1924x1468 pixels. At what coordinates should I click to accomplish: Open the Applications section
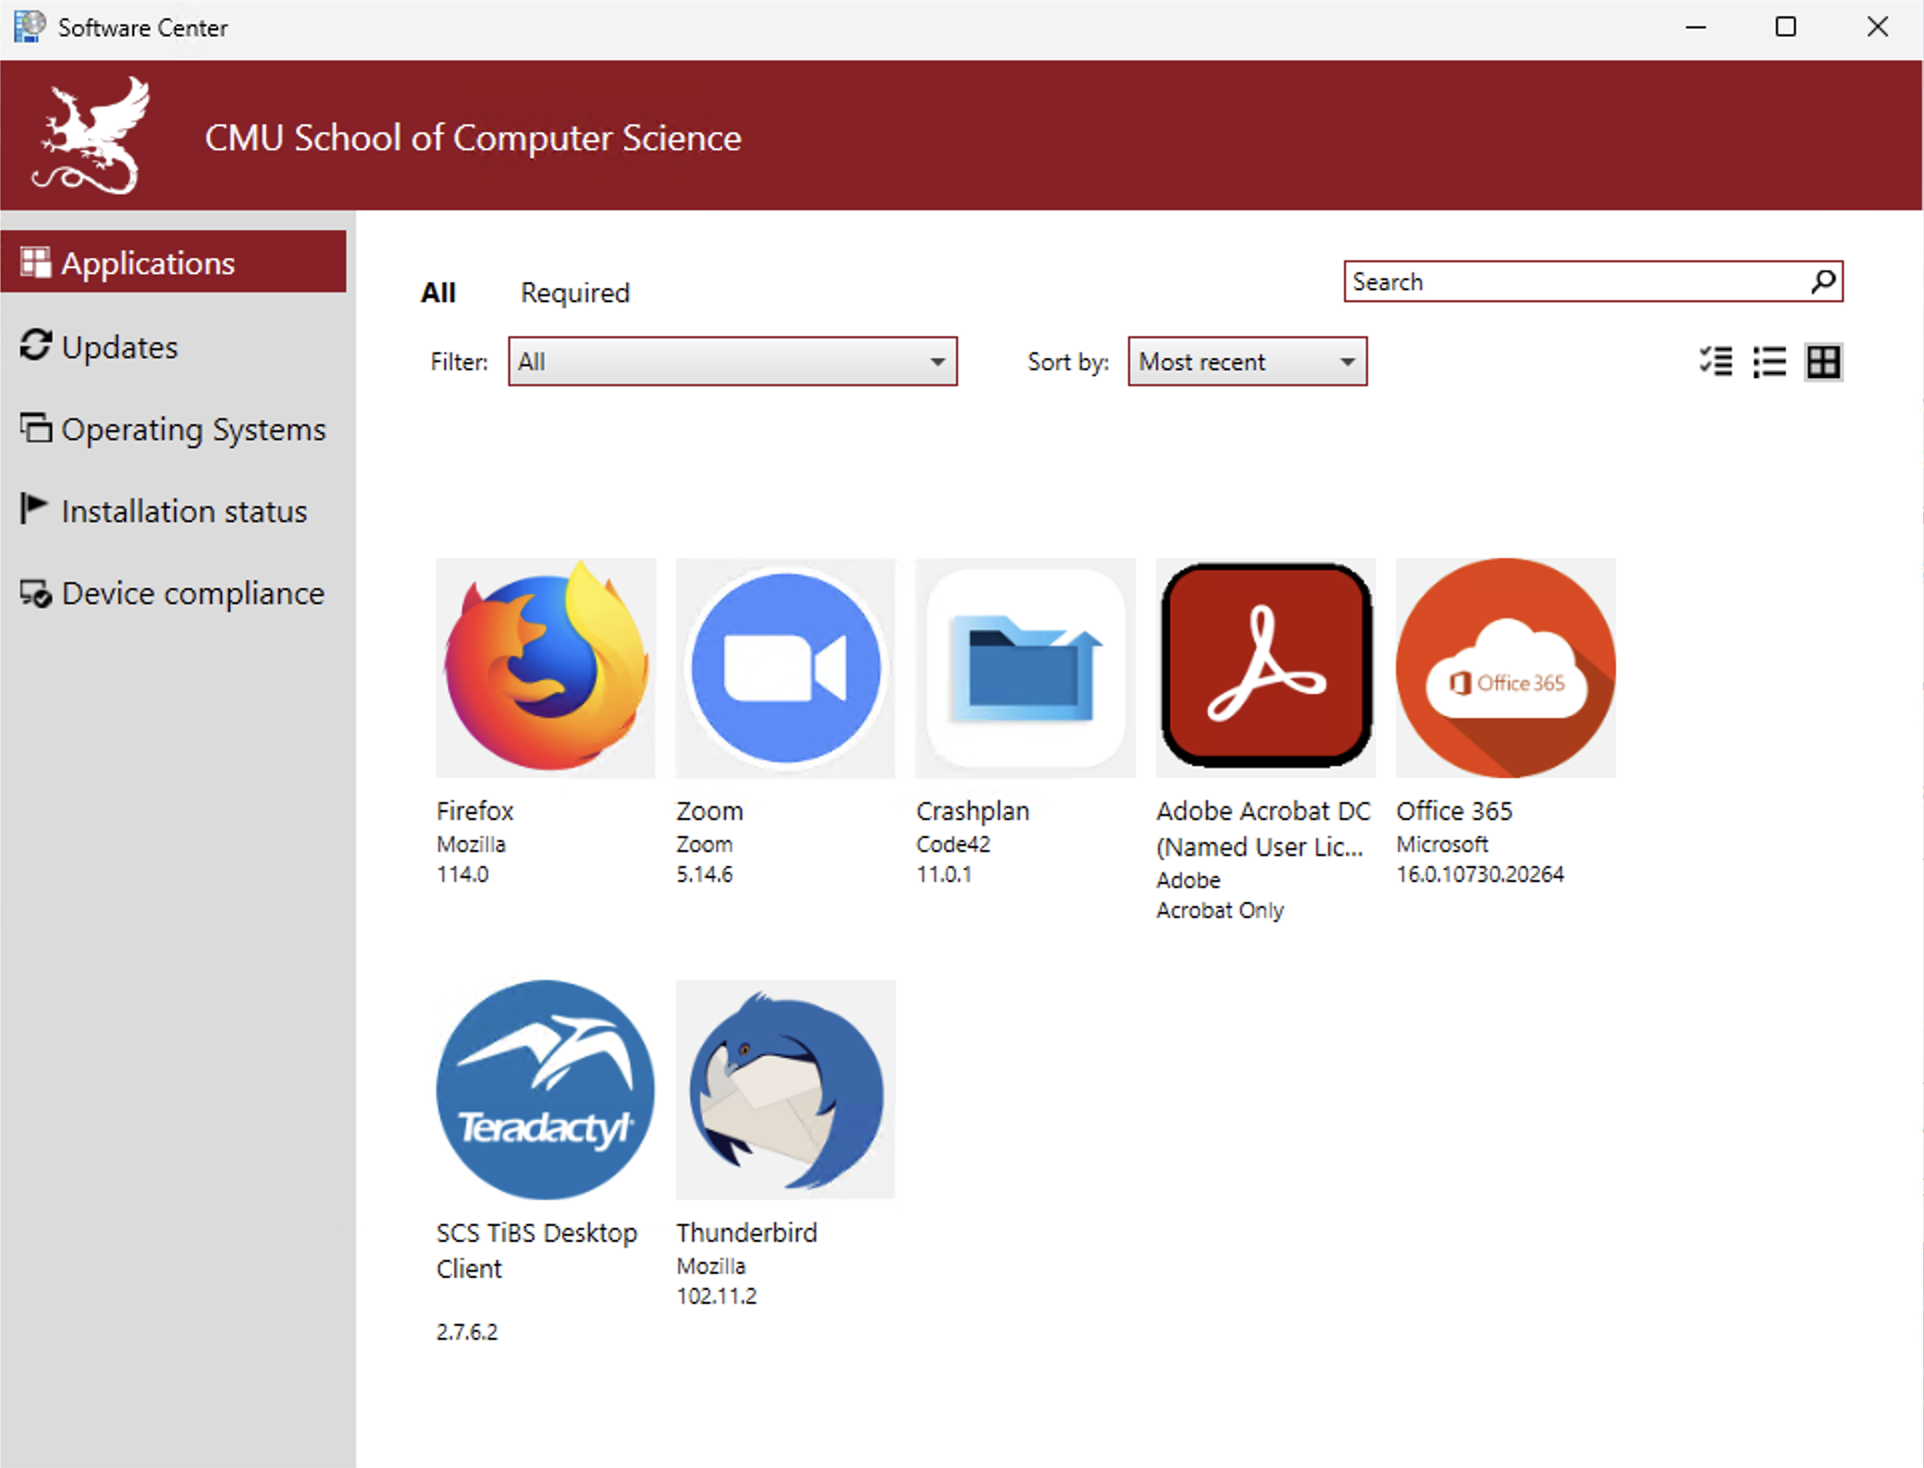pyautogui.click(x=174, y=262)
